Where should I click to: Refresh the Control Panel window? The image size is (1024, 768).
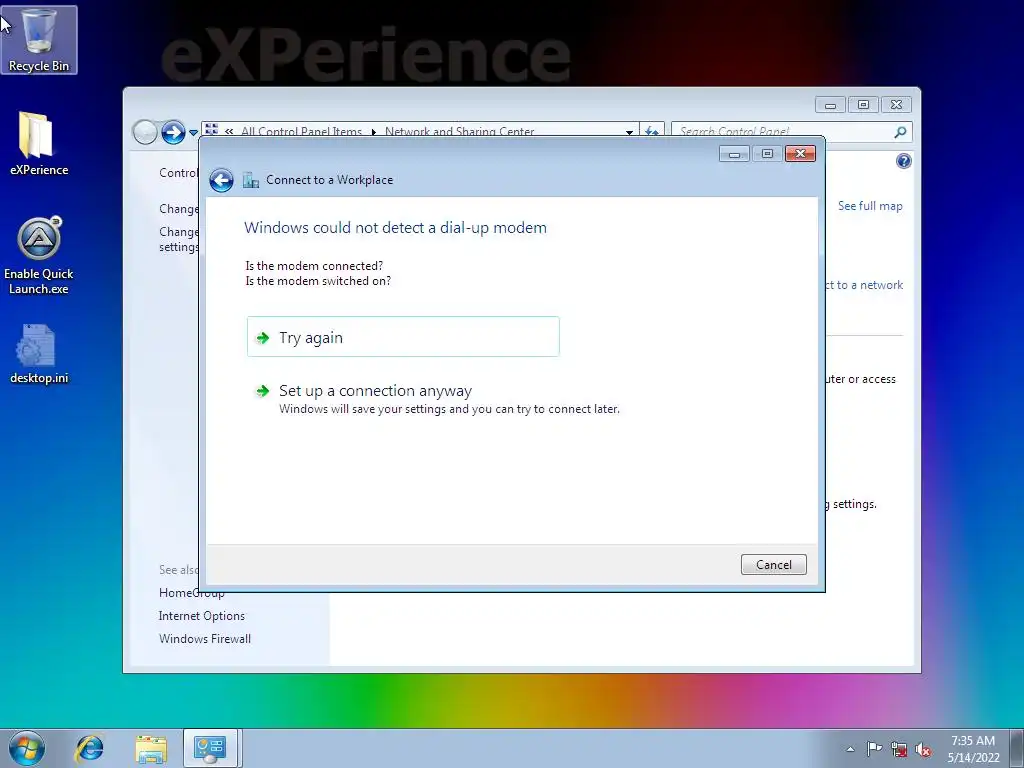pyautogui.click(x=652, y=131)
